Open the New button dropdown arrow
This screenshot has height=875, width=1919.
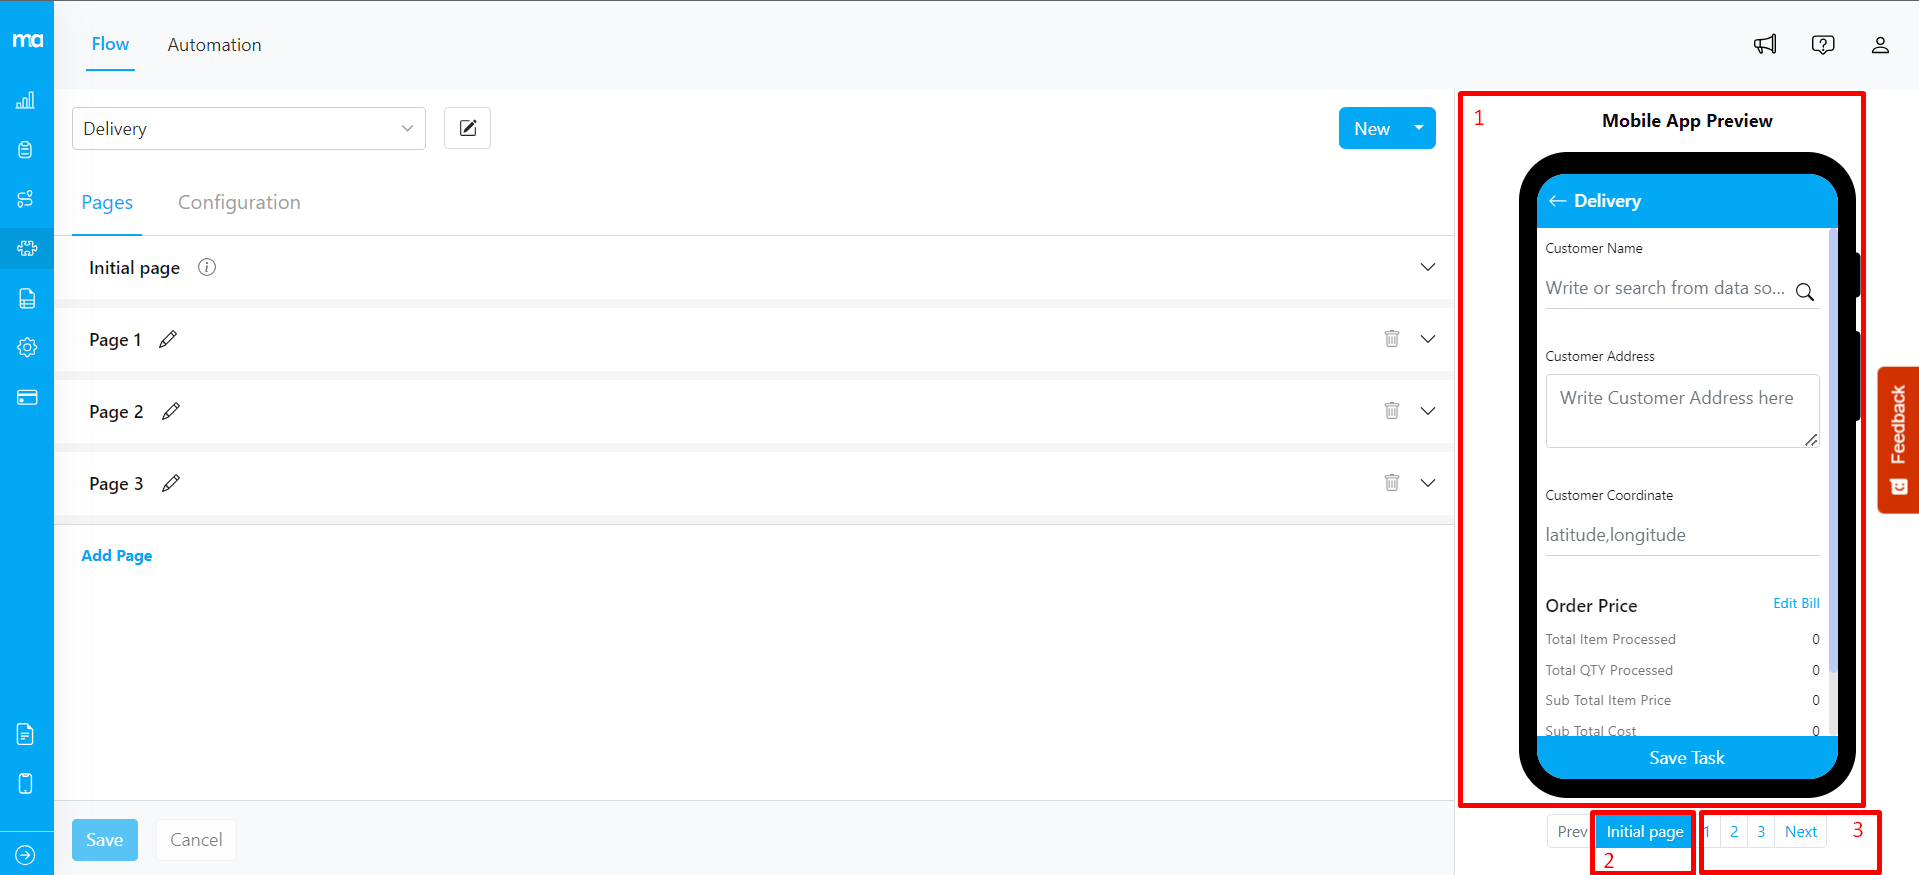[1418, 128]
